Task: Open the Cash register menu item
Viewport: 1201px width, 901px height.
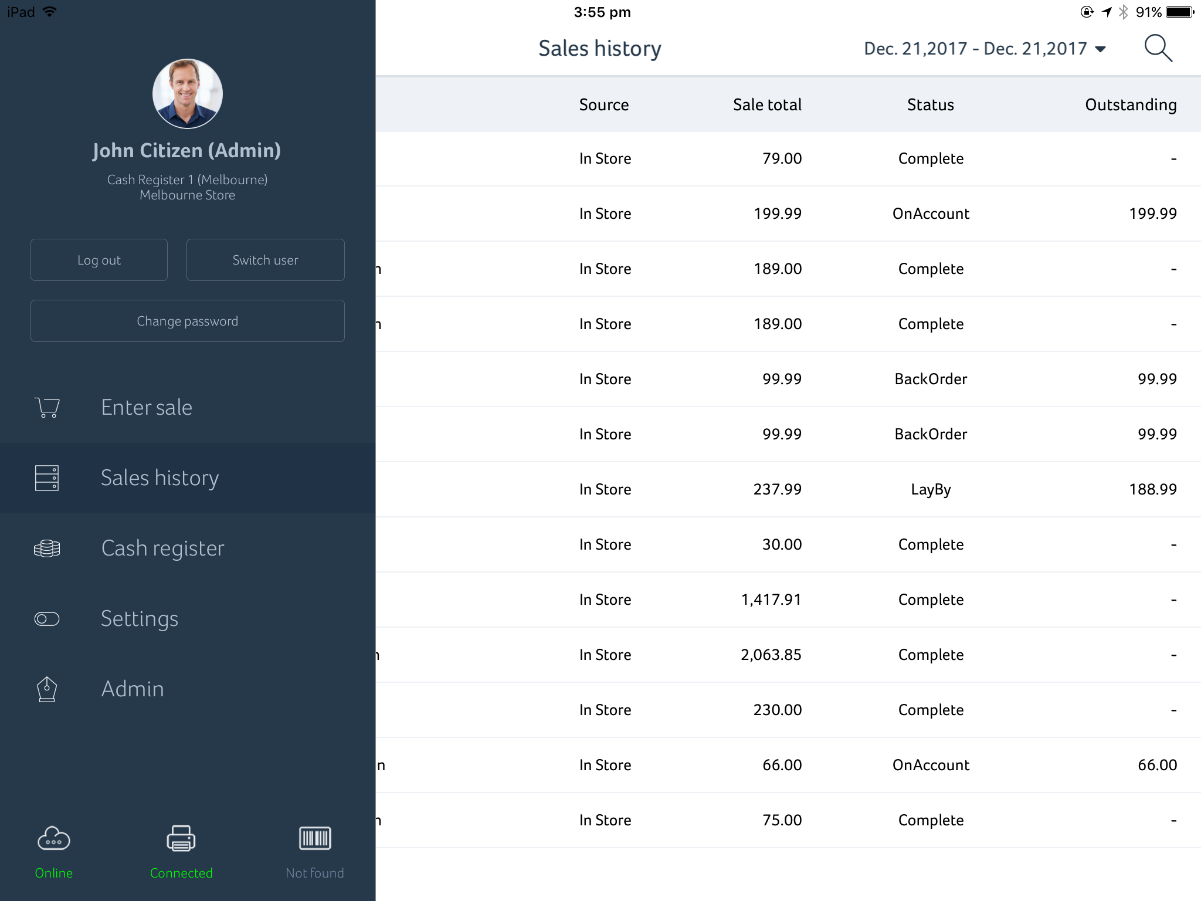Action: point(188,548)
